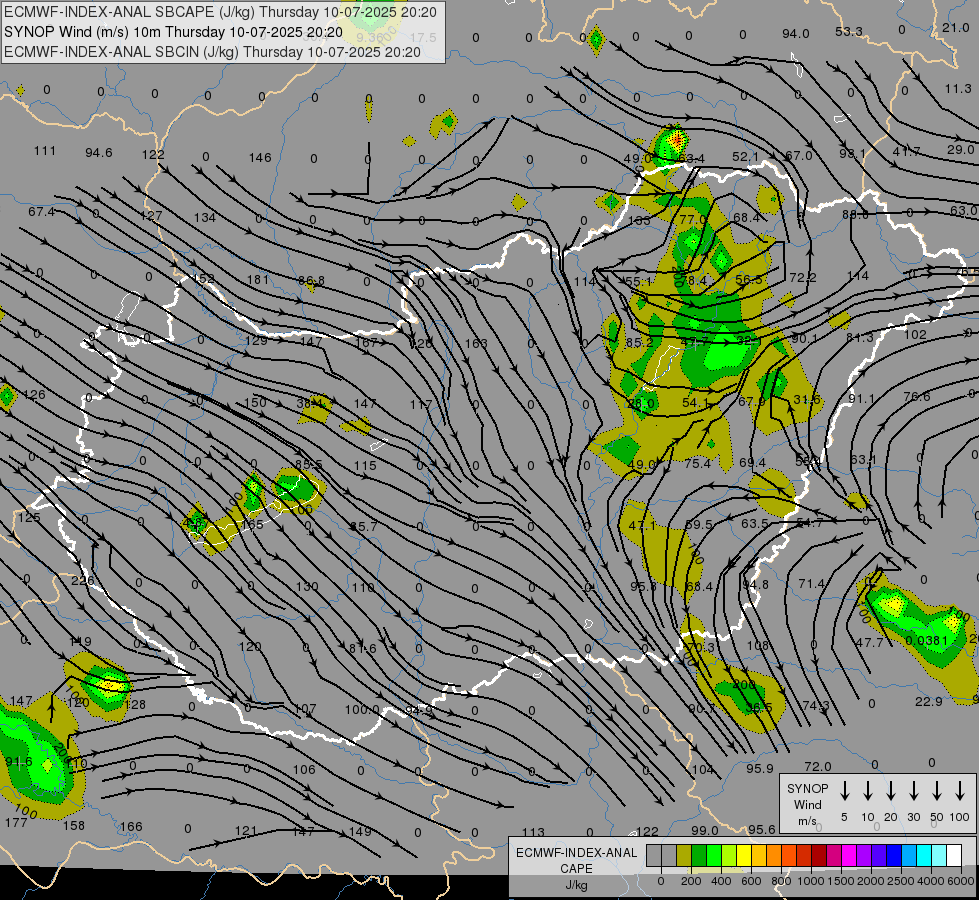Click the 130 value on the map
The width and height of the screenshot is (979, 900).
307,586
